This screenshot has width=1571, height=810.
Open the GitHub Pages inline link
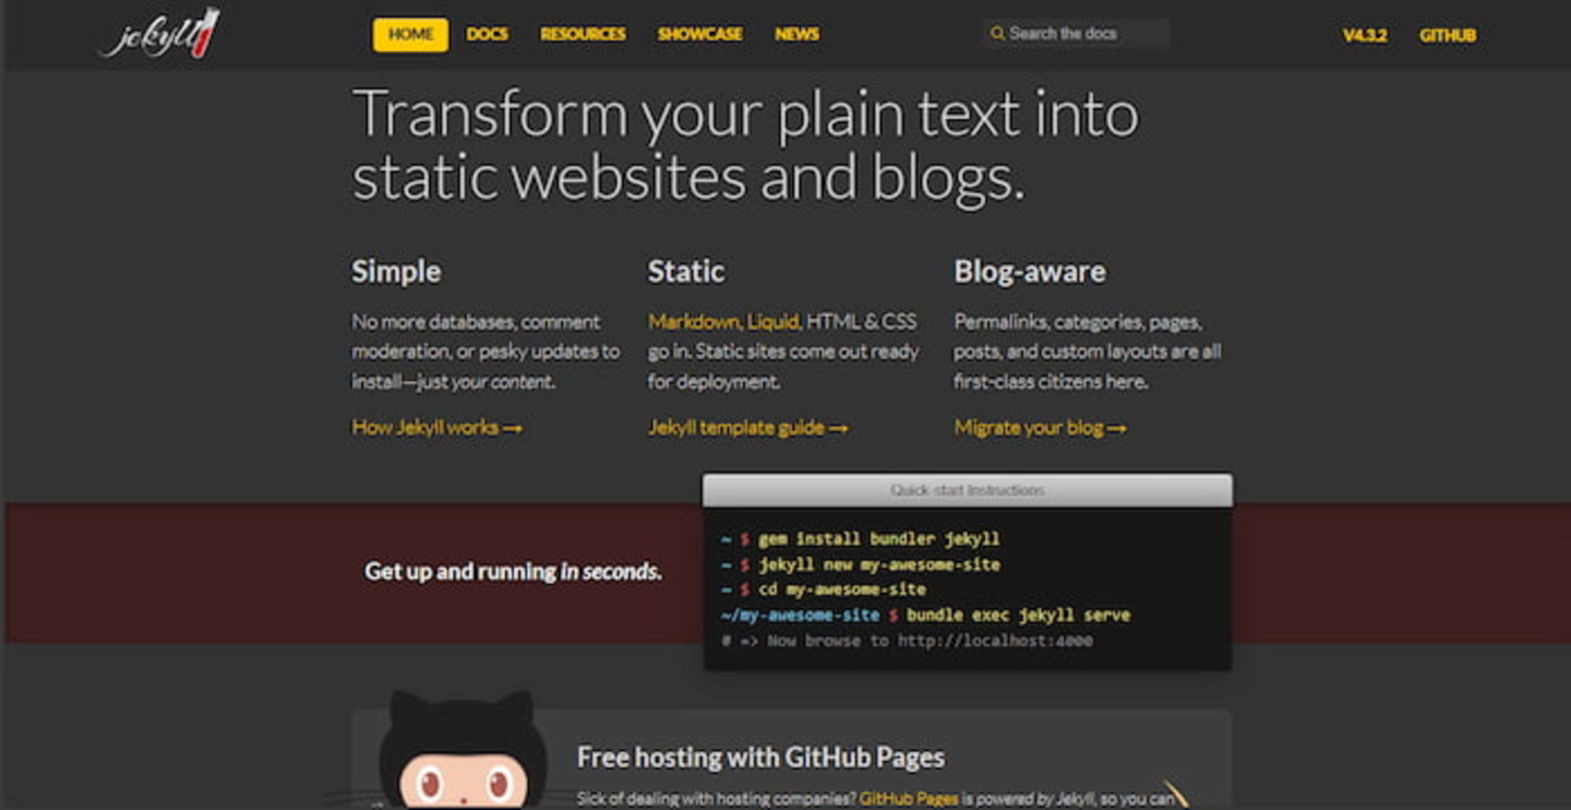909,799
